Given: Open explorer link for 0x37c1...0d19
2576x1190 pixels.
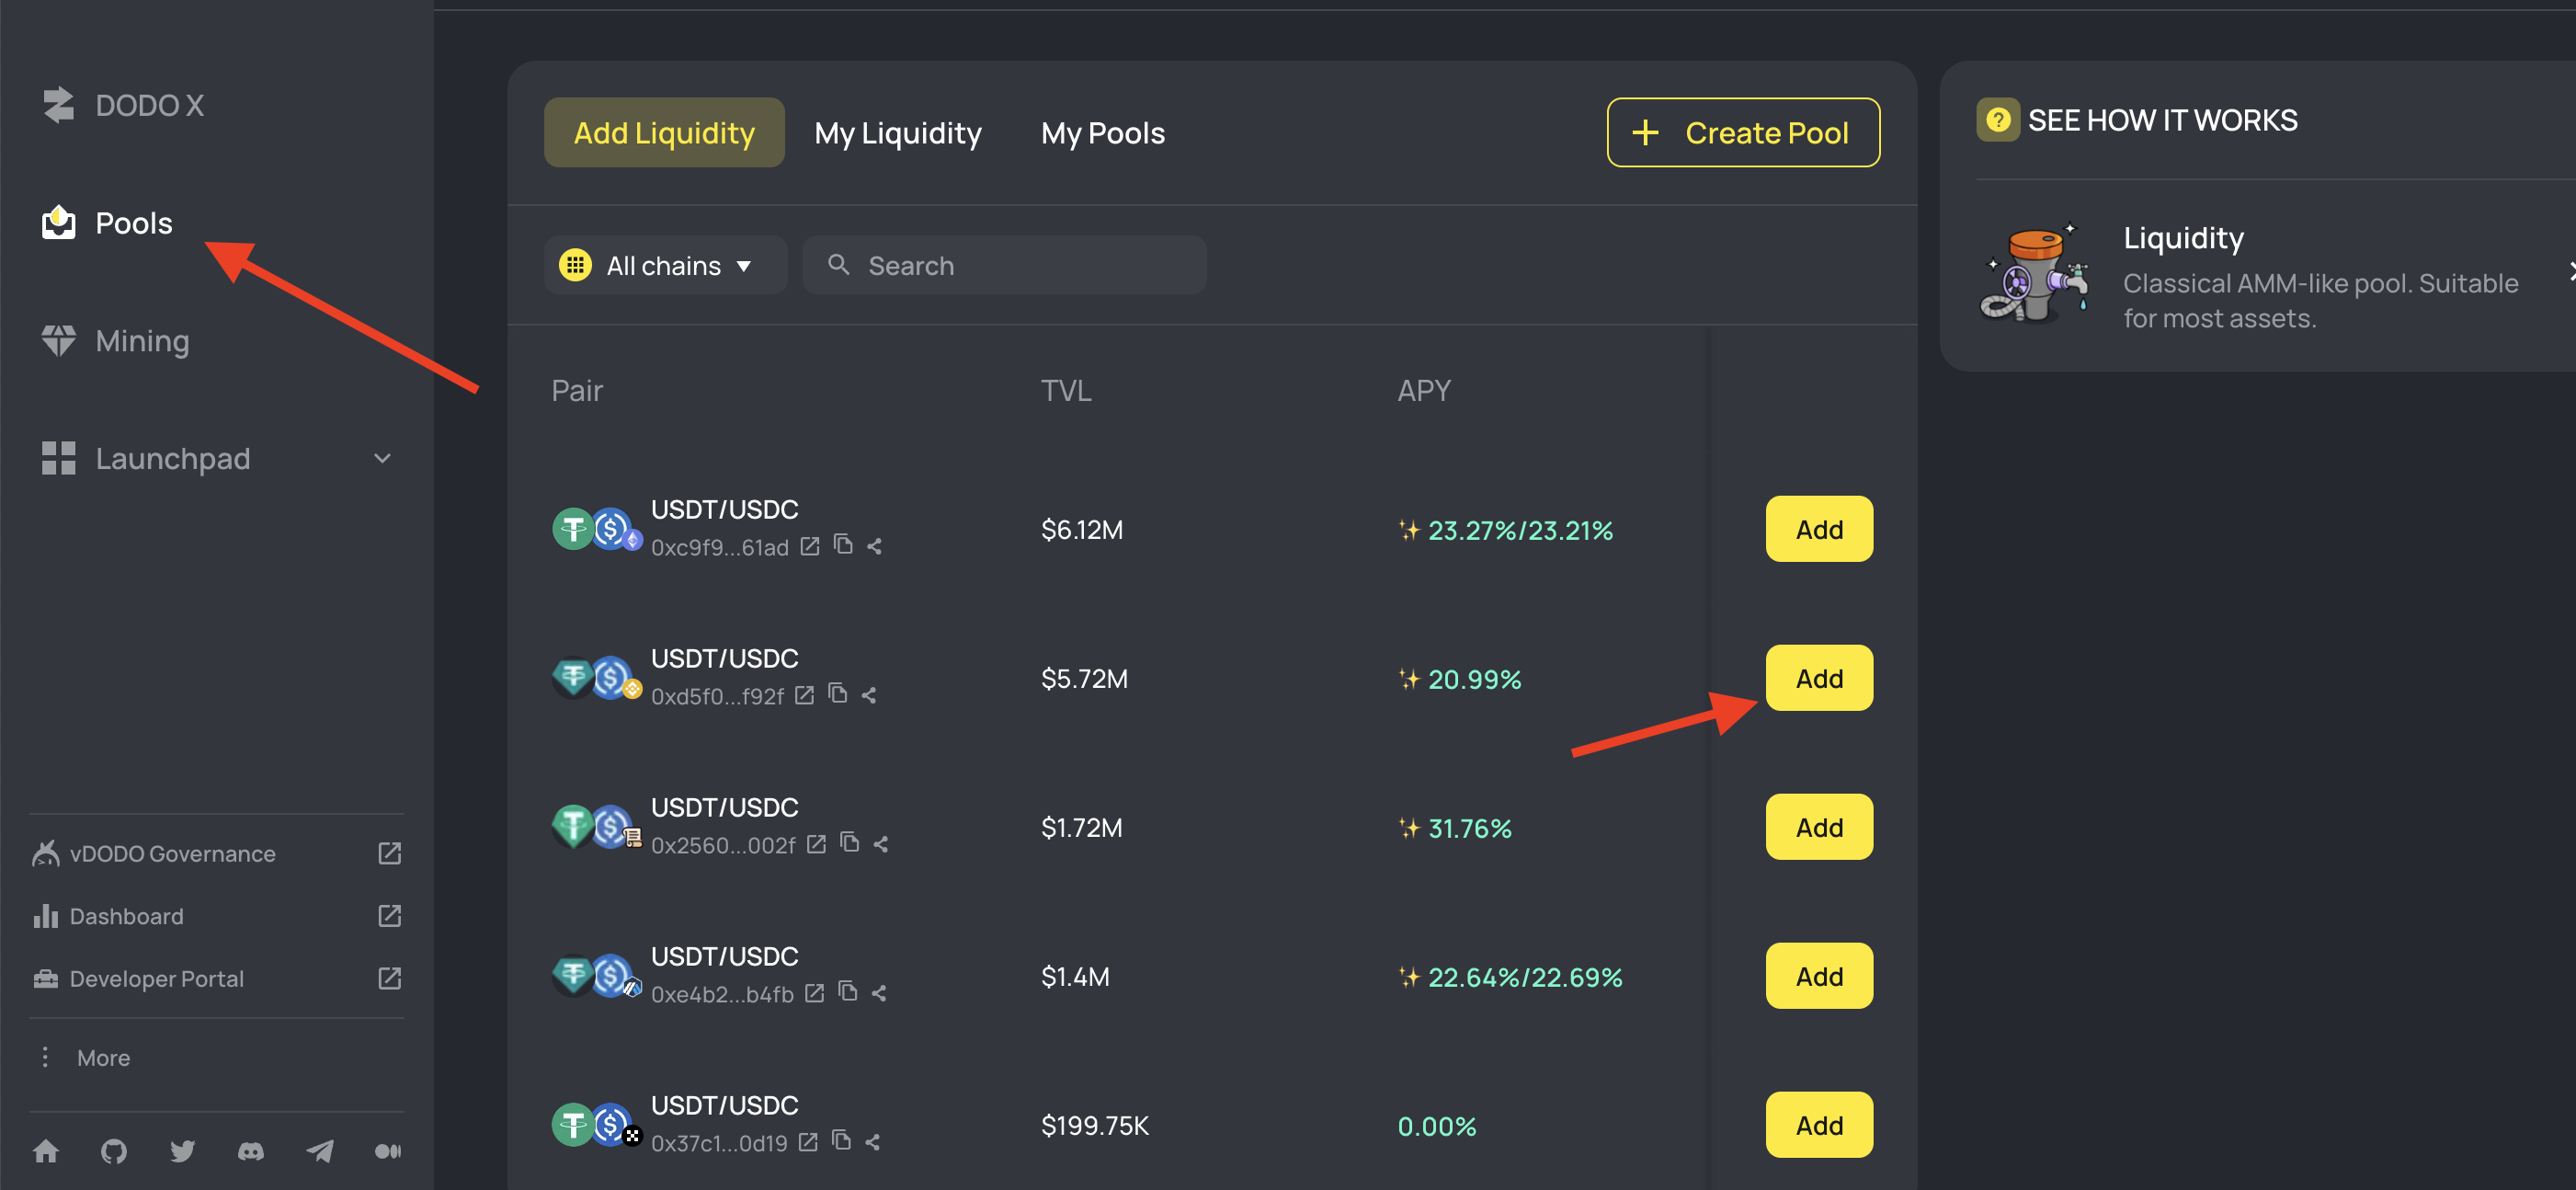Looking at the screenshot, I should click(808, 1142).
